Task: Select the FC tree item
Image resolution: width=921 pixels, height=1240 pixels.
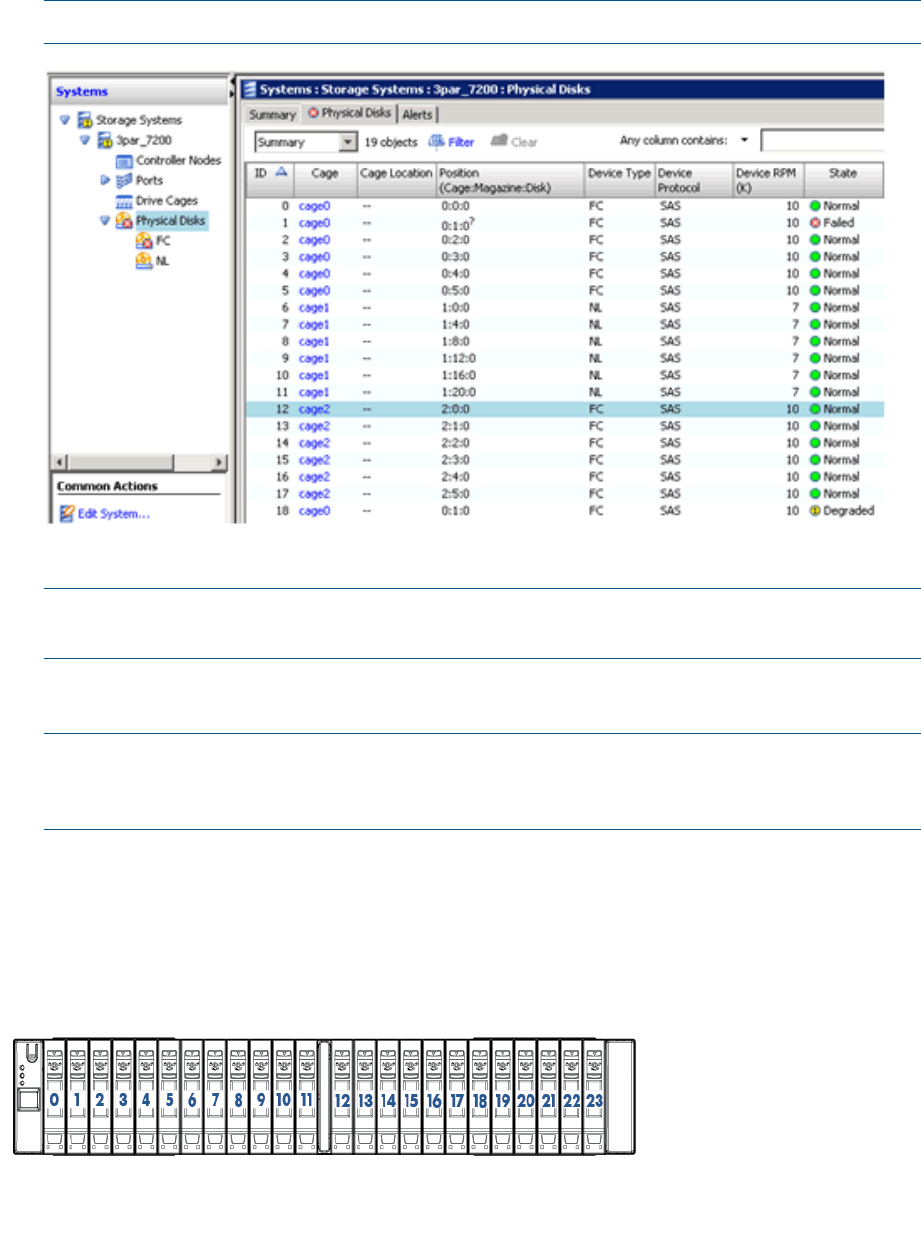Action: coord(163,241)
